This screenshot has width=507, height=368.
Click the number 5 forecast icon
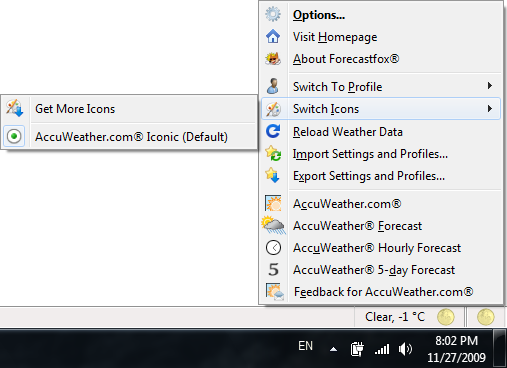pyautogui.click(x=273, y=269)
